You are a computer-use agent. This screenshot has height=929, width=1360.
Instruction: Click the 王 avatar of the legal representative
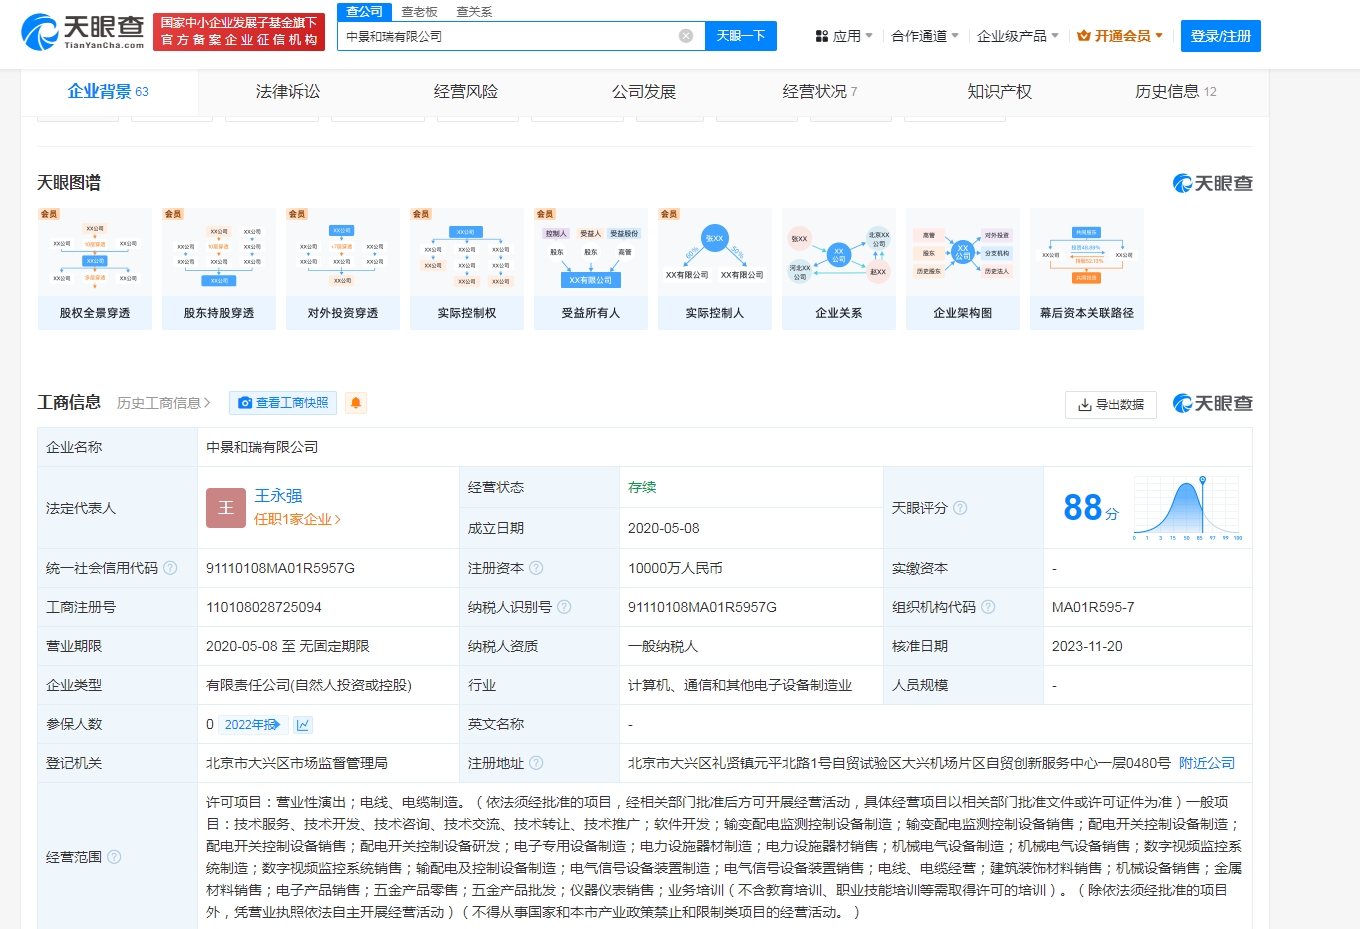[225, 507]
